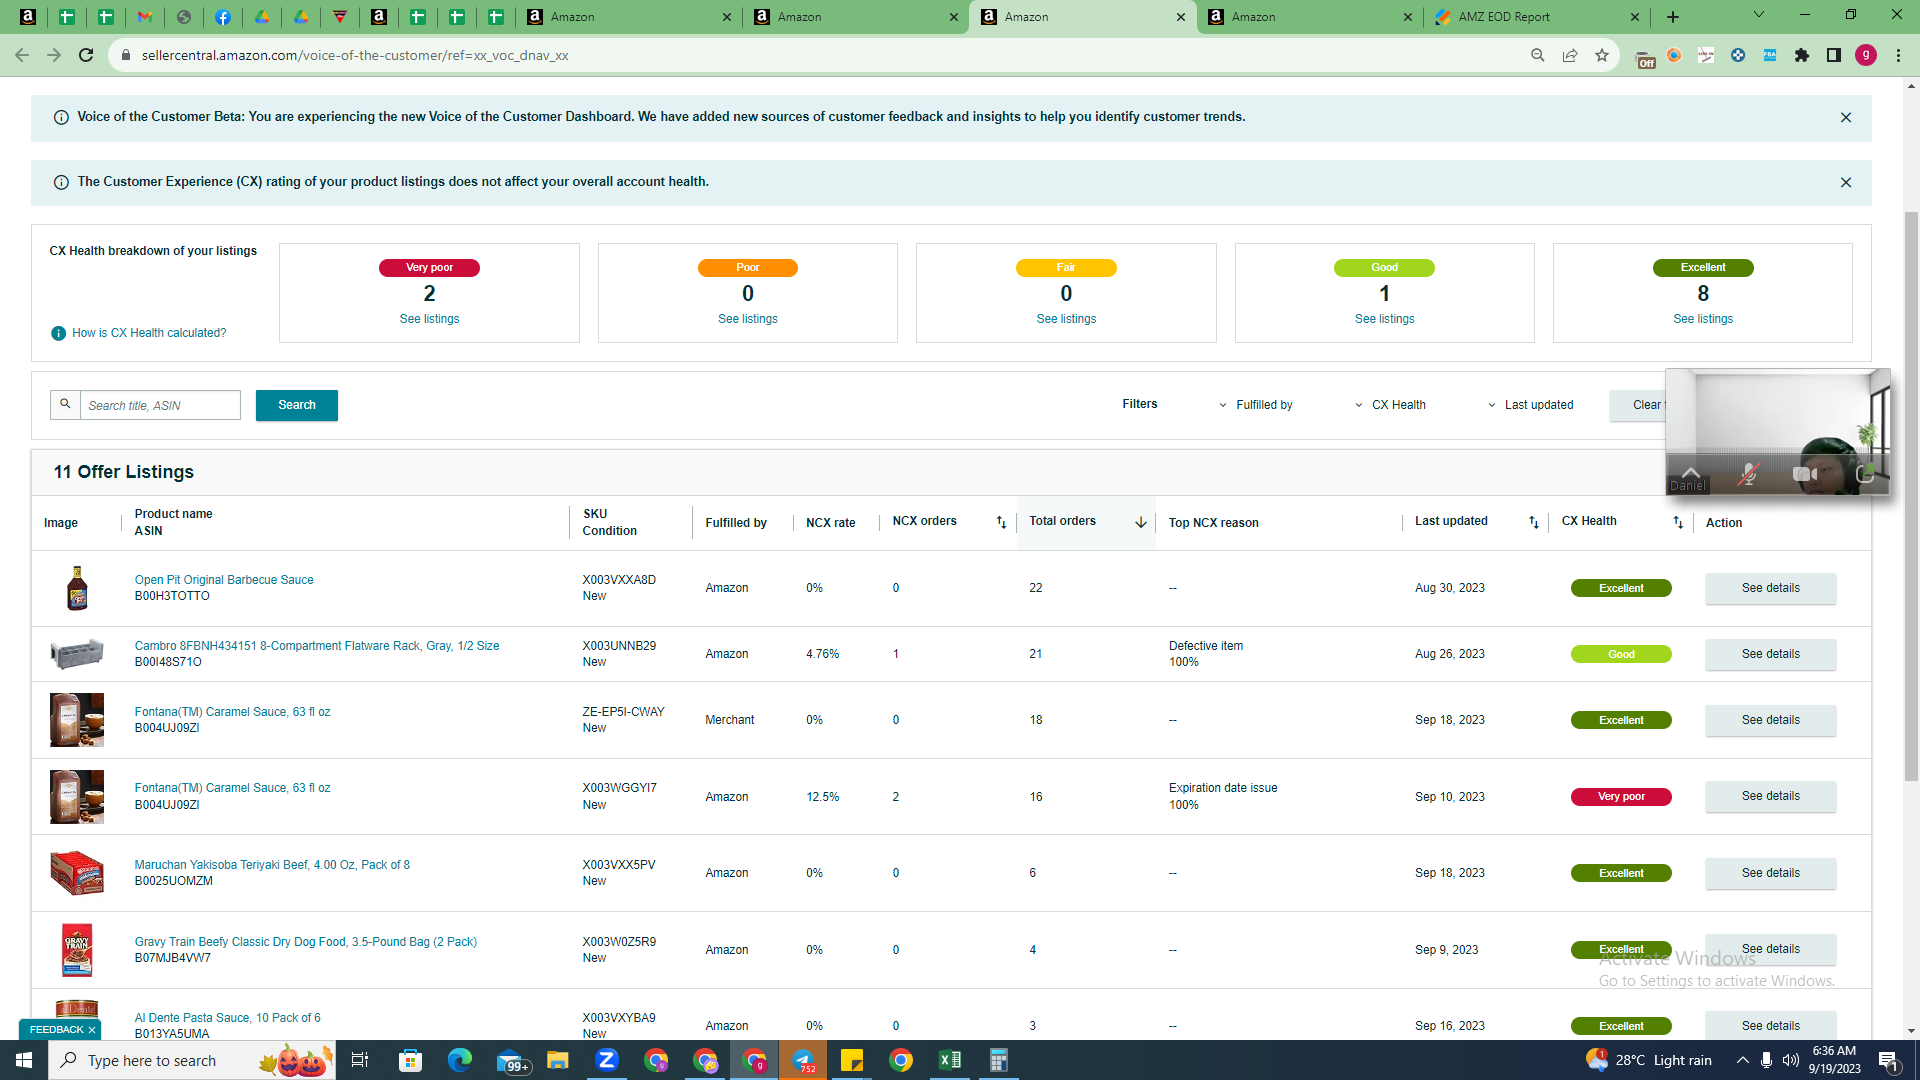Open Zoom from the taskbar
Viewport: 1920px width, 1080px height.
tap(607, 1060)
